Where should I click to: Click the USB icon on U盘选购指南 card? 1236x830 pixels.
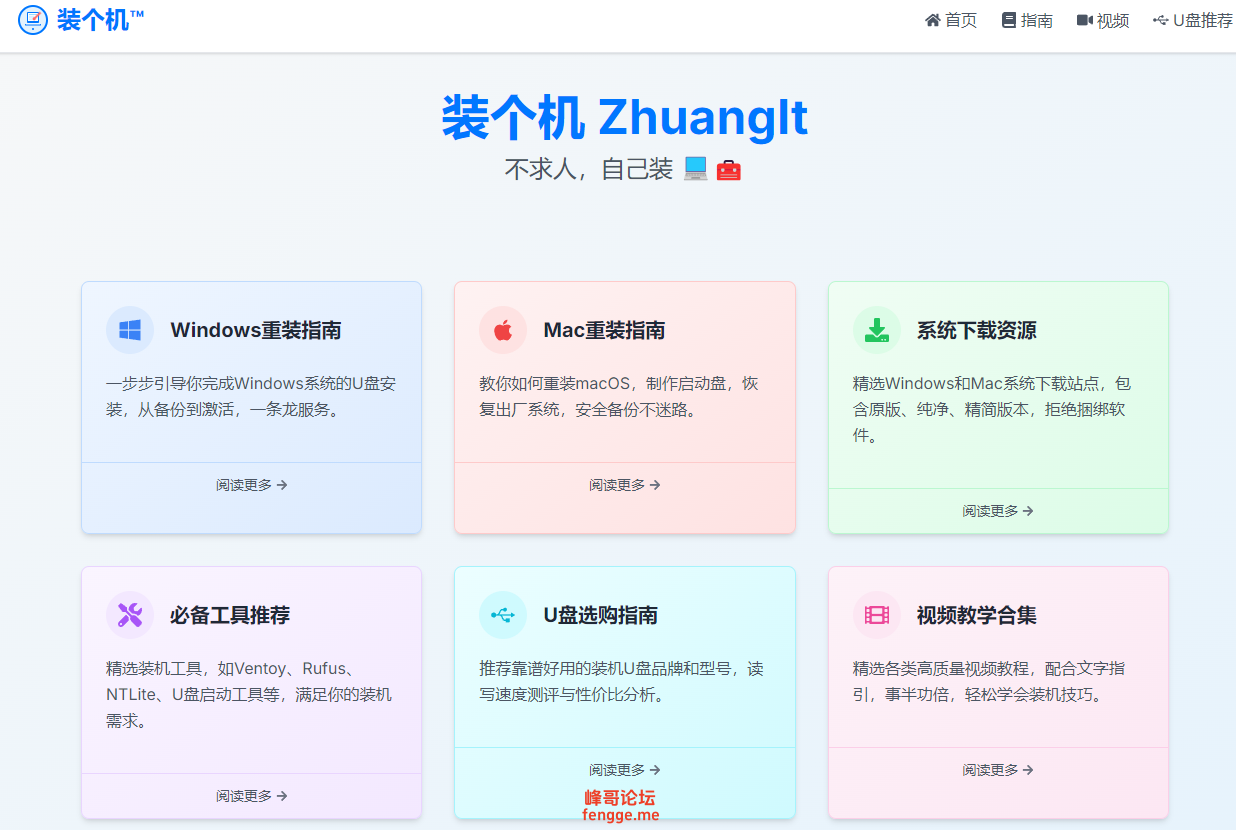tap(503, 615)
